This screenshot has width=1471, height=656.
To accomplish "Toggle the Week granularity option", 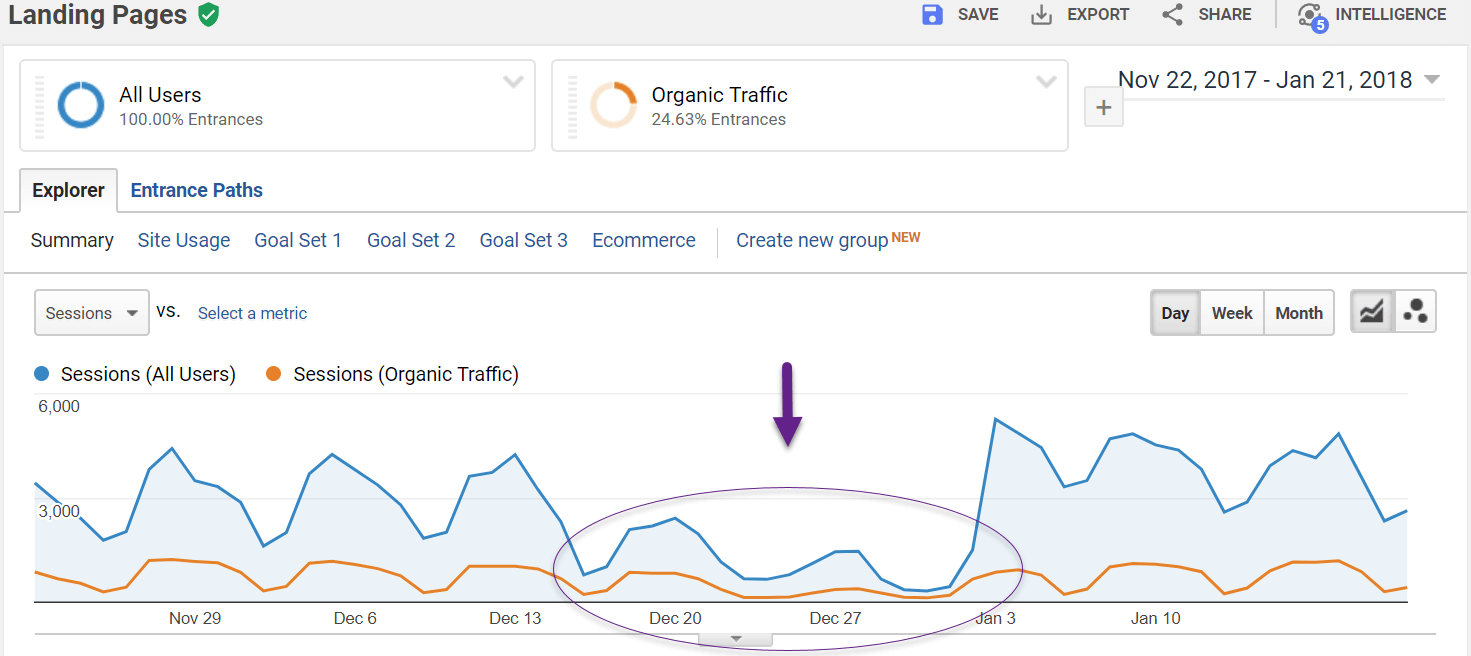I will click(1231, 312).
